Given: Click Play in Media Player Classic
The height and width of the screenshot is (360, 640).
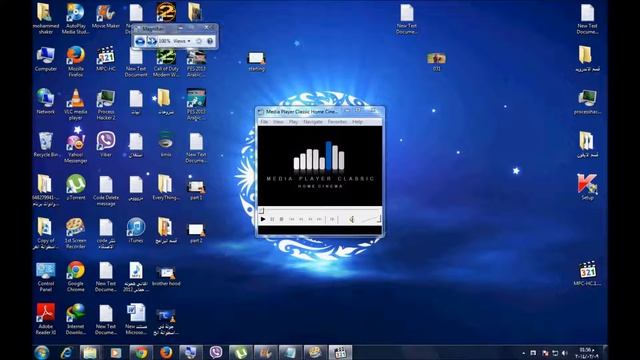Looking at the screenshot, I should 263,220.
